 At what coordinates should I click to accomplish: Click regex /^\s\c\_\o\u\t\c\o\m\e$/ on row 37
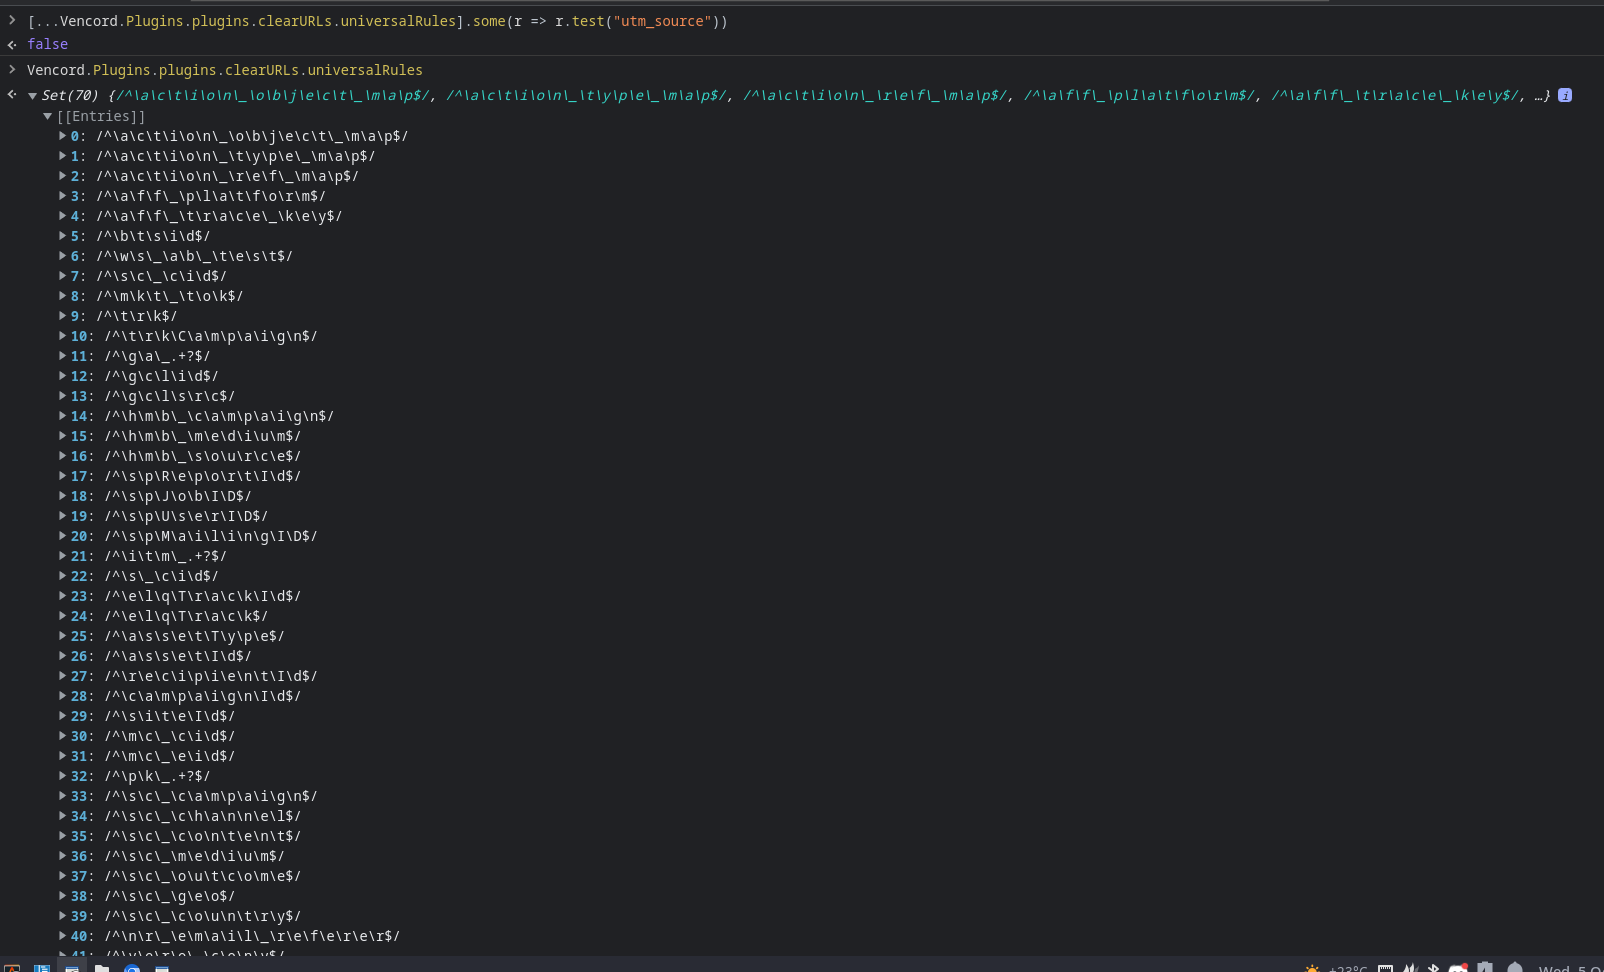pos(203,876)
